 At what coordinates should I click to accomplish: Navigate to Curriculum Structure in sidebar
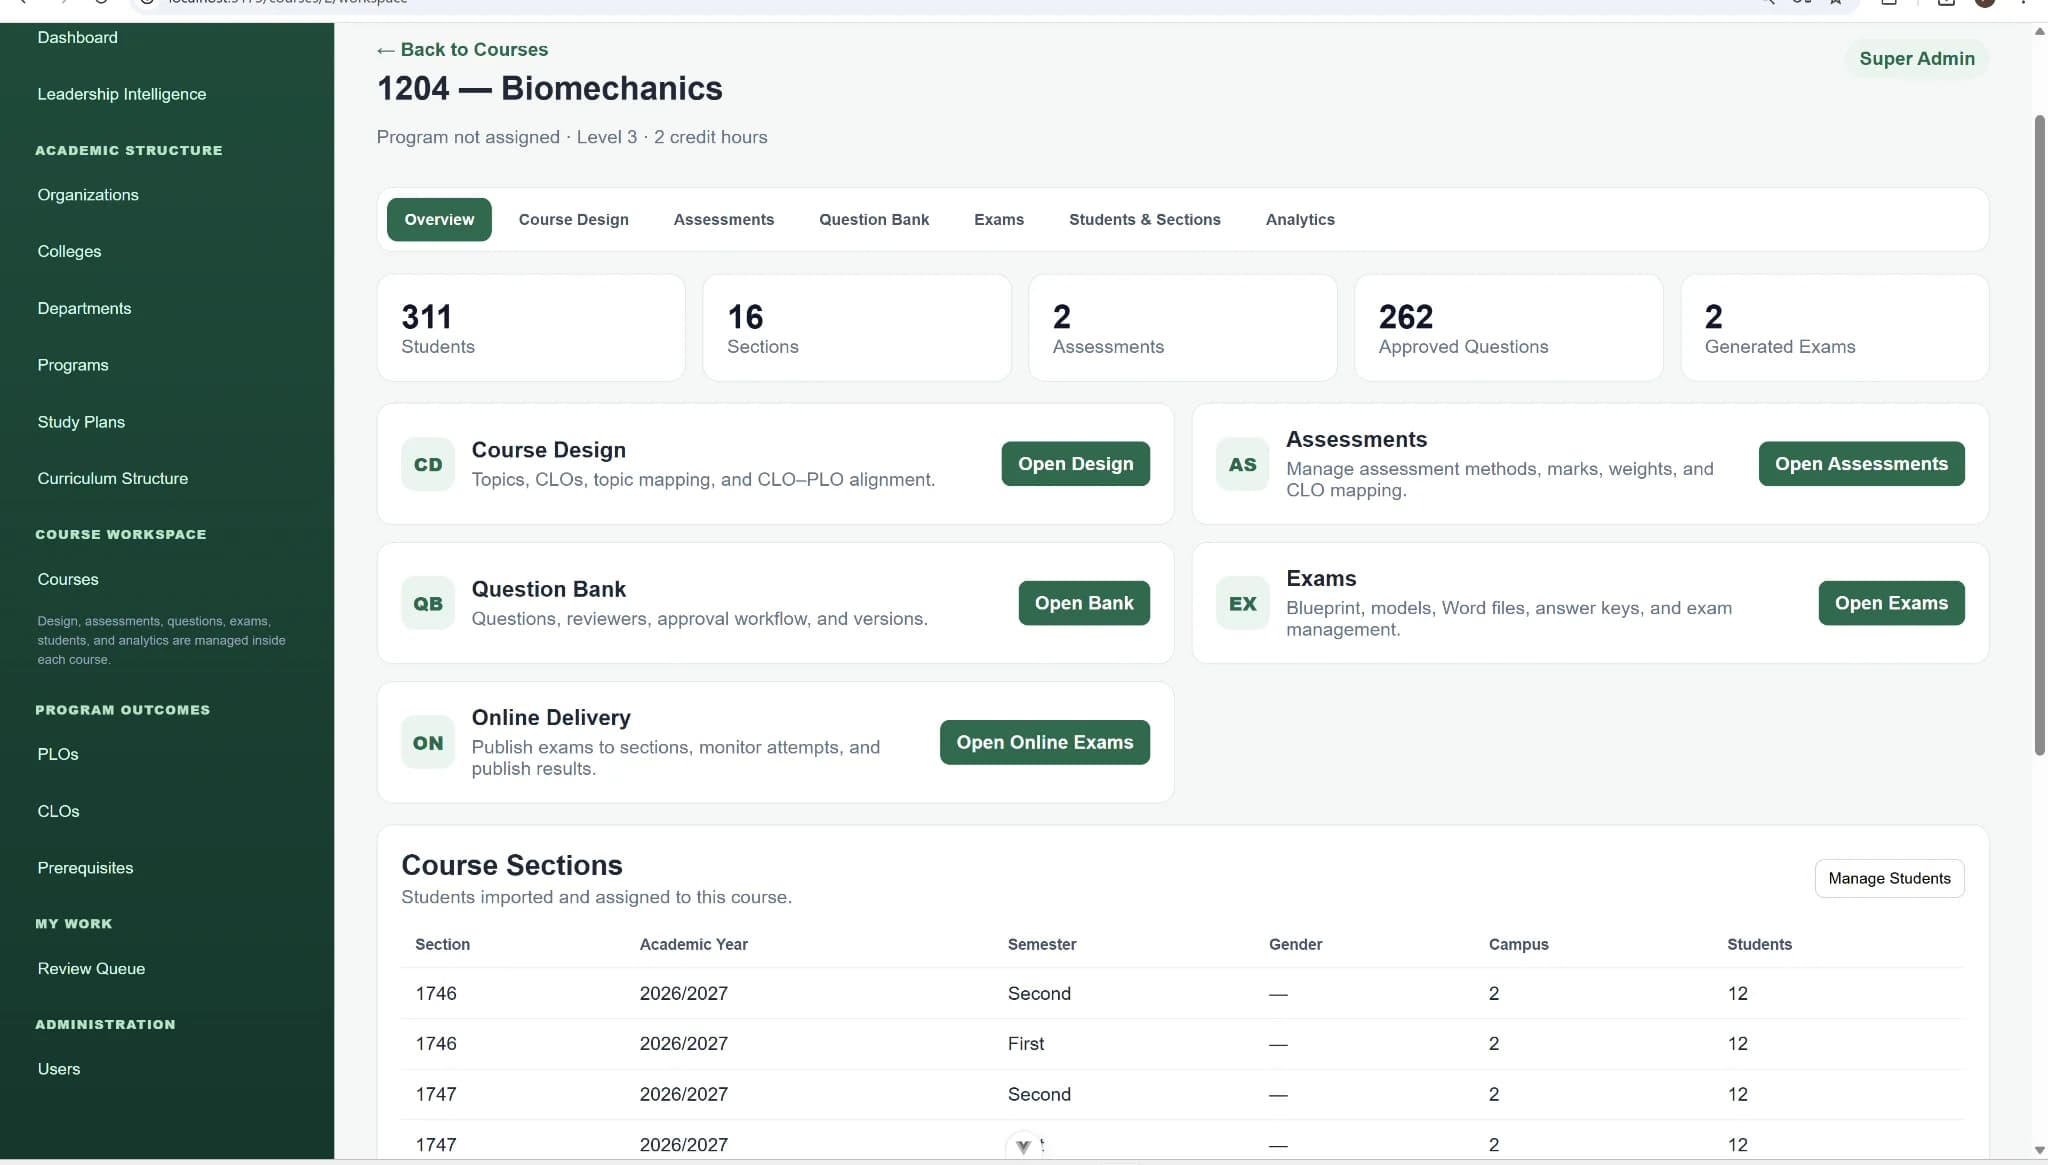(x=113, y=479)
